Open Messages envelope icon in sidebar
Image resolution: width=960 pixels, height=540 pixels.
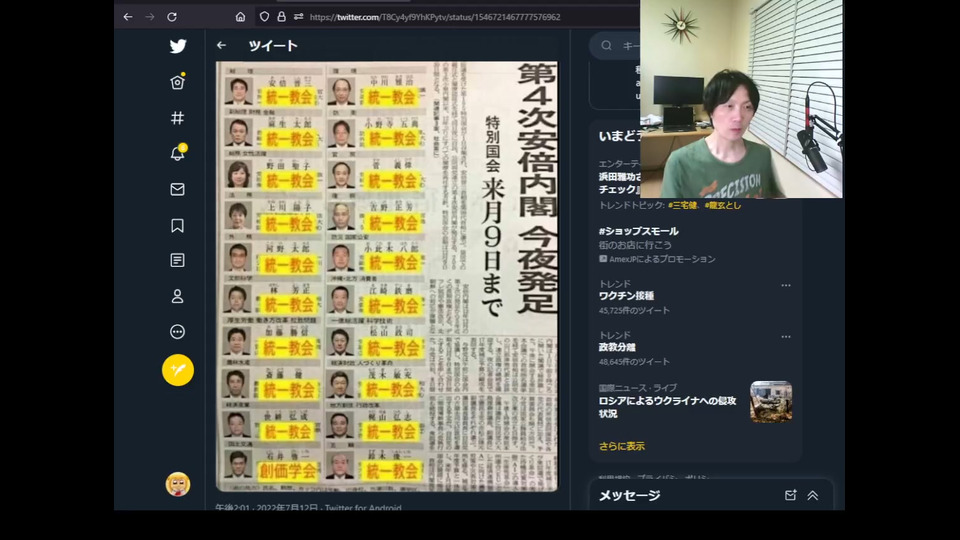tap(178, 189)
